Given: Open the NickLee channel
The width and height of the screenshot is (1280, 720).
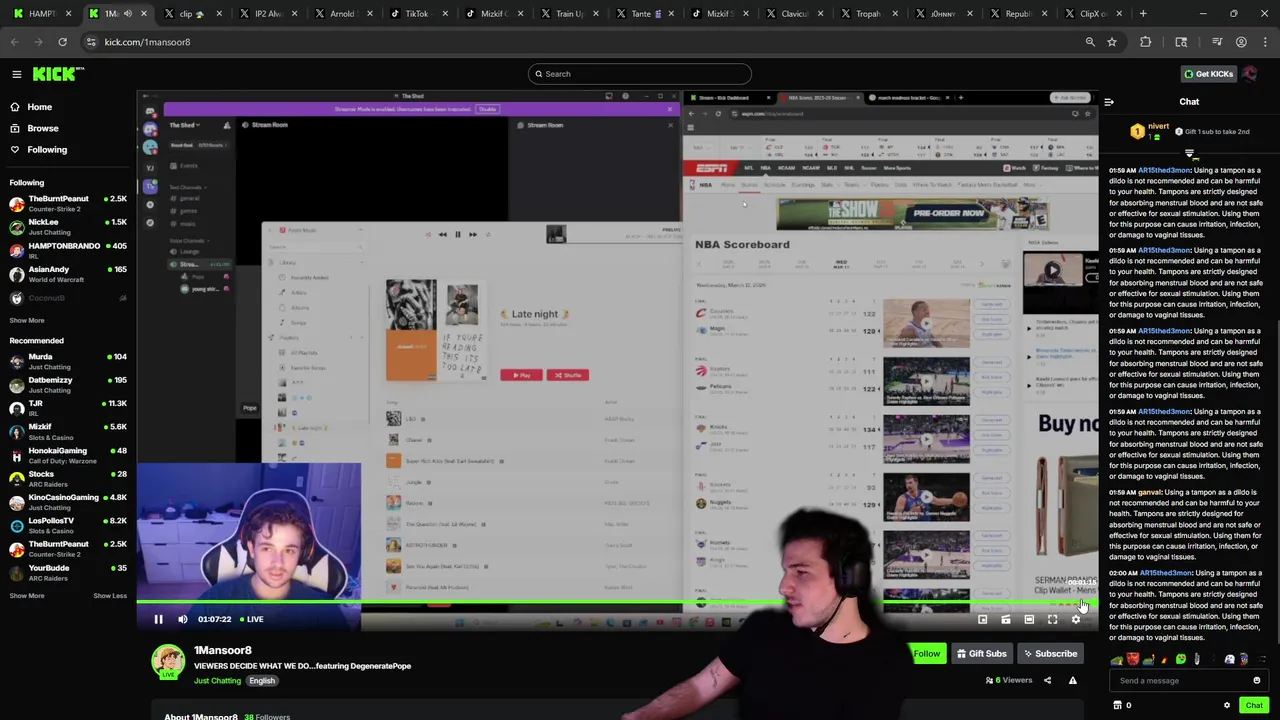Looking at the screenshot, I should pyautogui.click(x=68, y=227).
